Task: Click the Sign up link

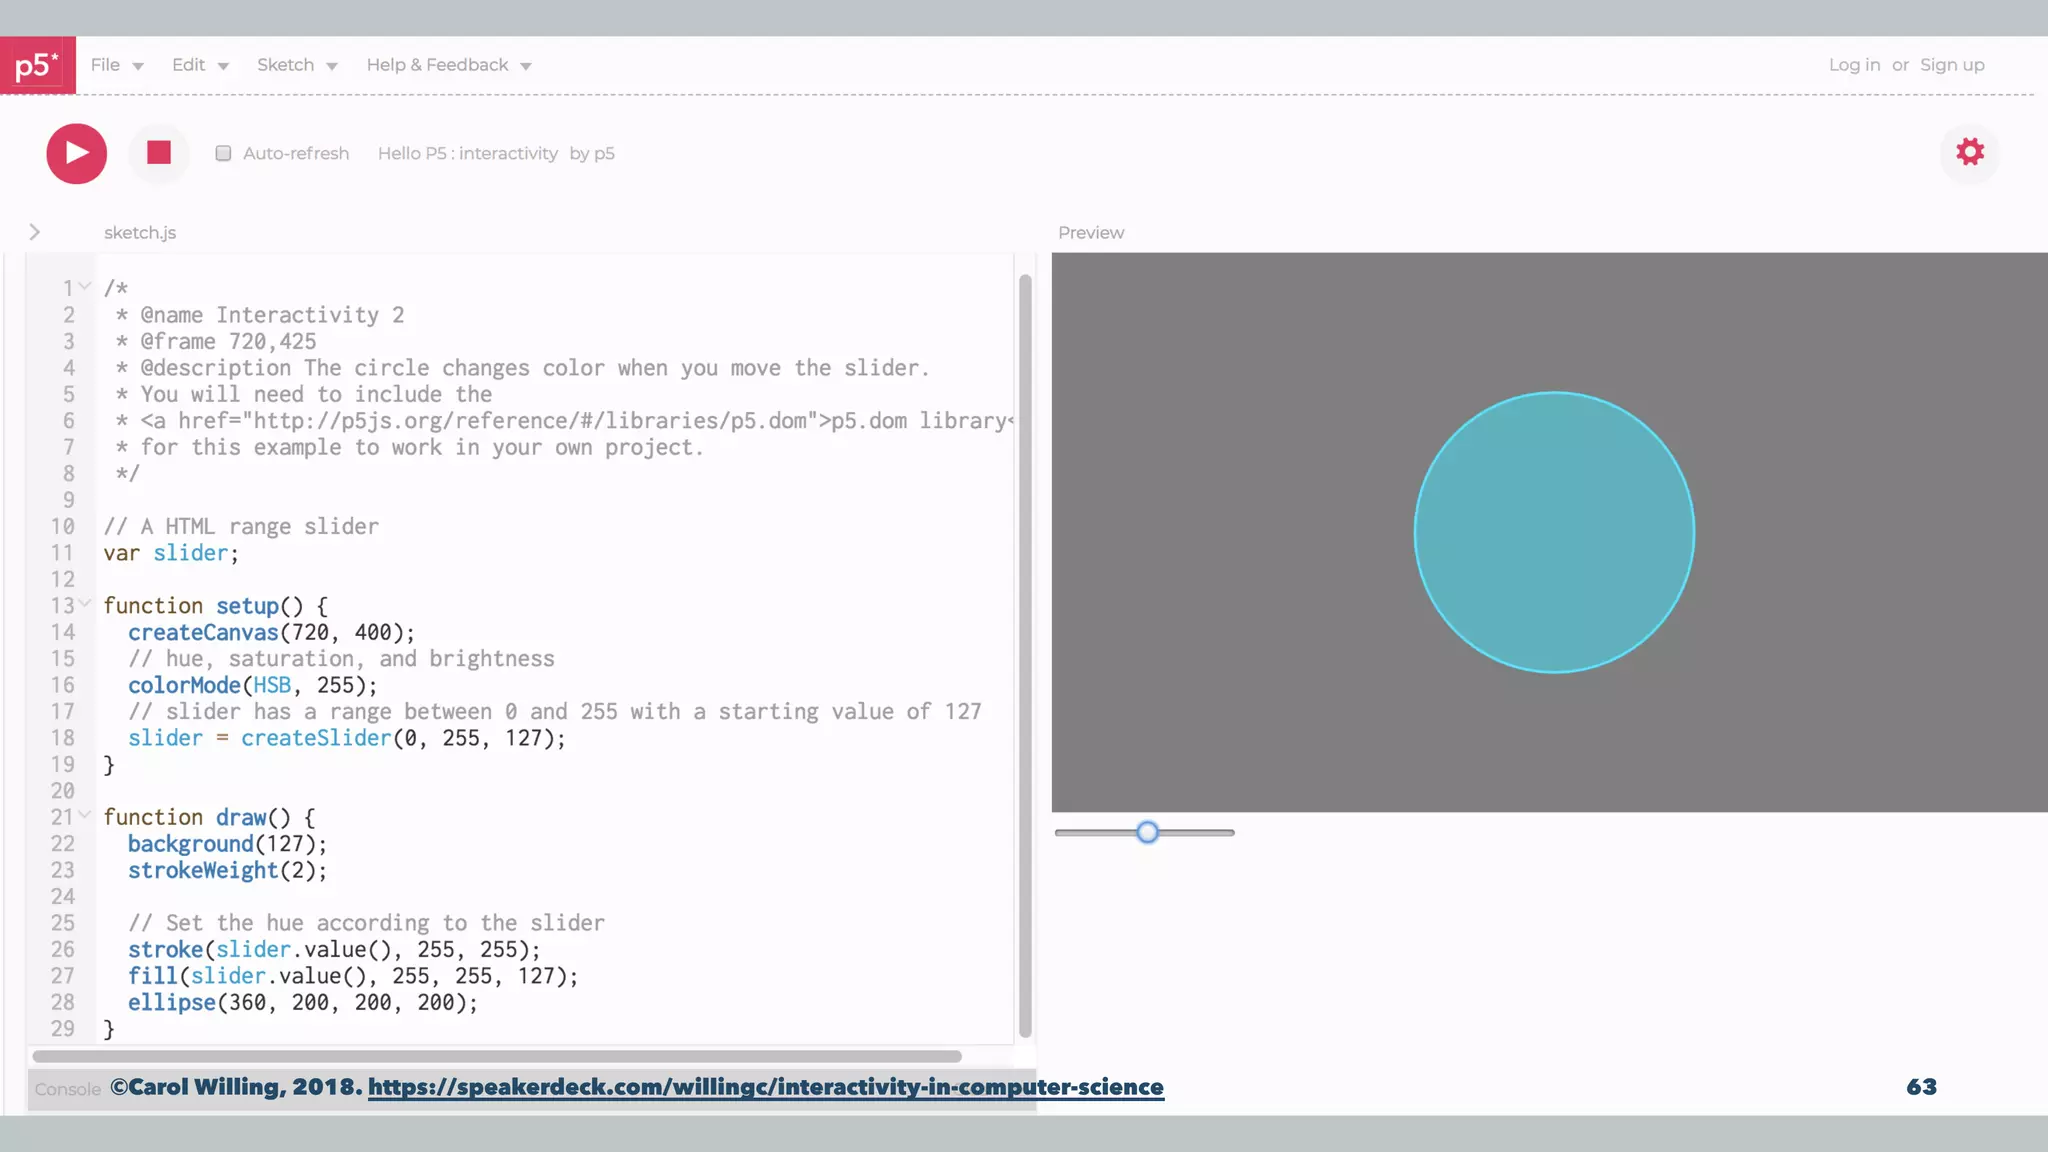Action: click(1951, 65)
